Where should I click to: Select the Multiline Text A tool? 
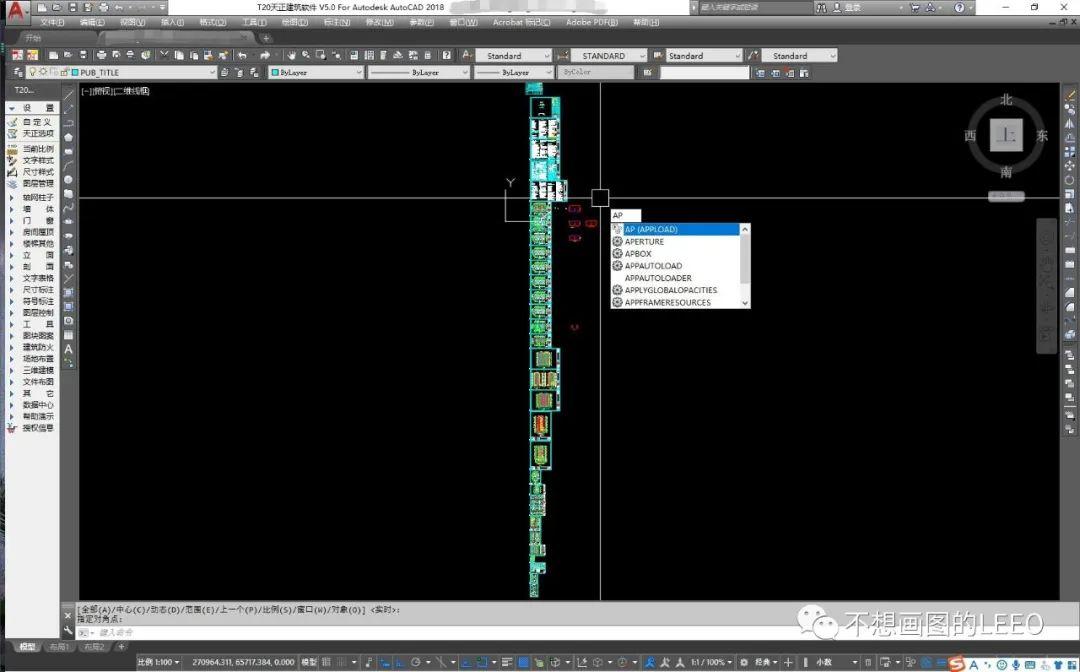(x=69, y=349)
